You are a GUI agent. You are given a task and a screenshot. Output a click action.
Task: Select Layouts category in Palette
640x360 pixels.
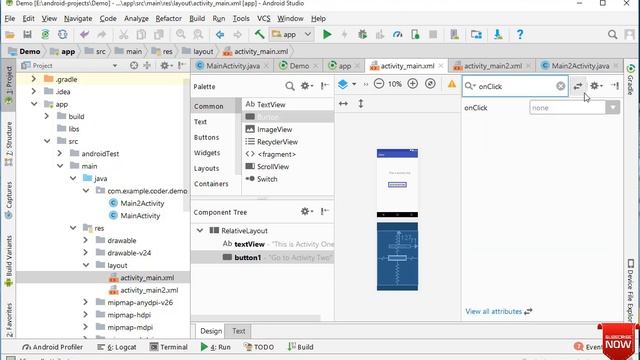(207, 168)
